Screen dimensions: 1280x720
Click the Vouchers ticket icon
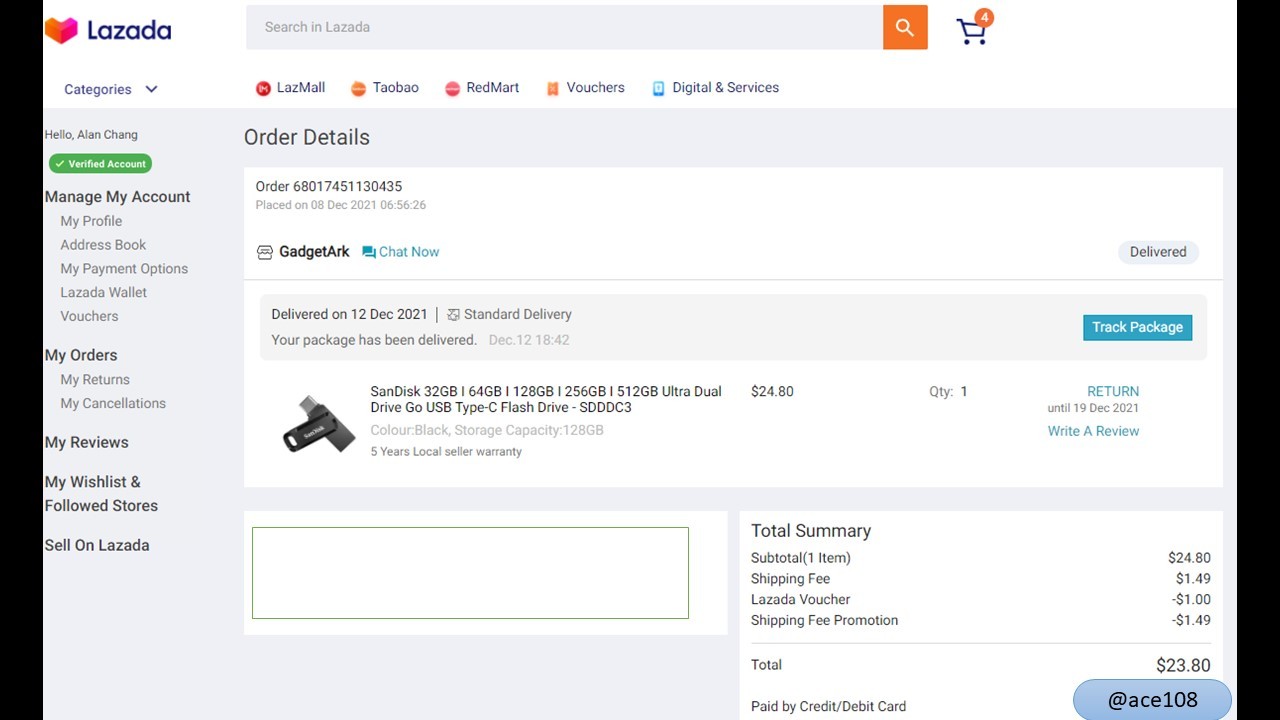(x=552, y=88)
